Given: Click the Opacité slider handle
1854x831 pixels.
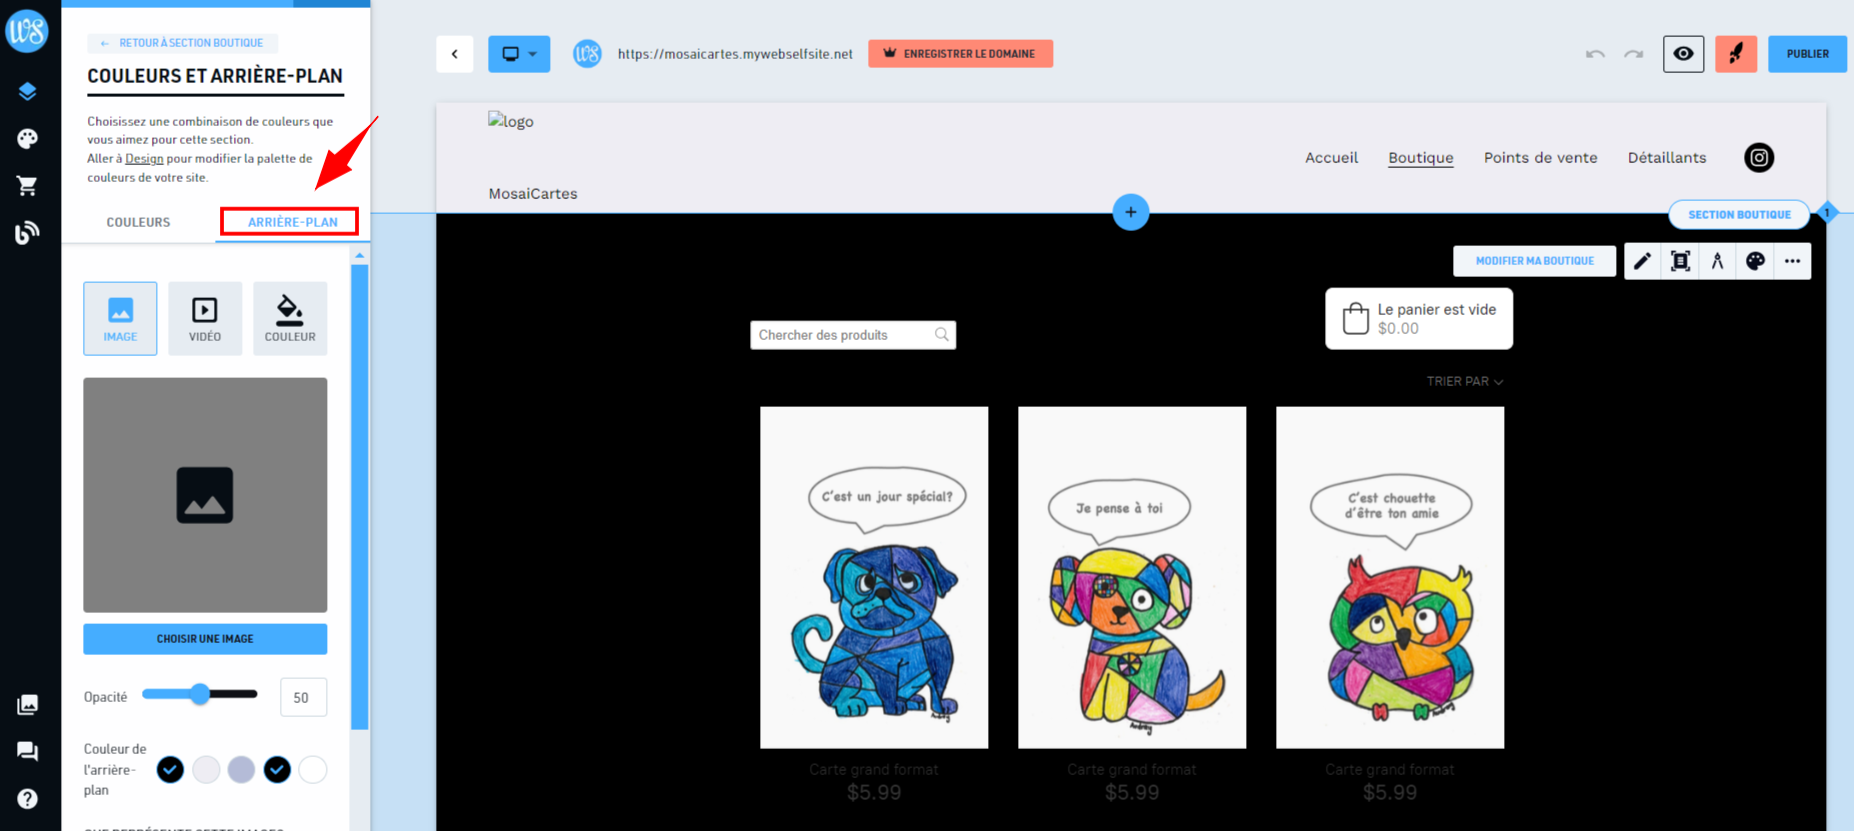Looking at the screenshot, I should [200, 694].
